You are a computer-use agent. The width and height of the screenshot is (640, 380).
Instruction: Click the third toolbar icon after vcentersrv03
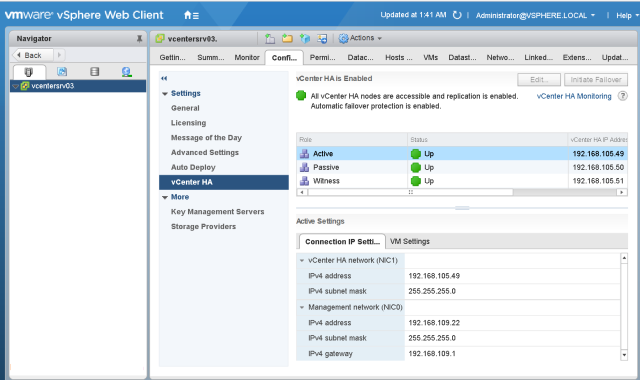(305, 38)
